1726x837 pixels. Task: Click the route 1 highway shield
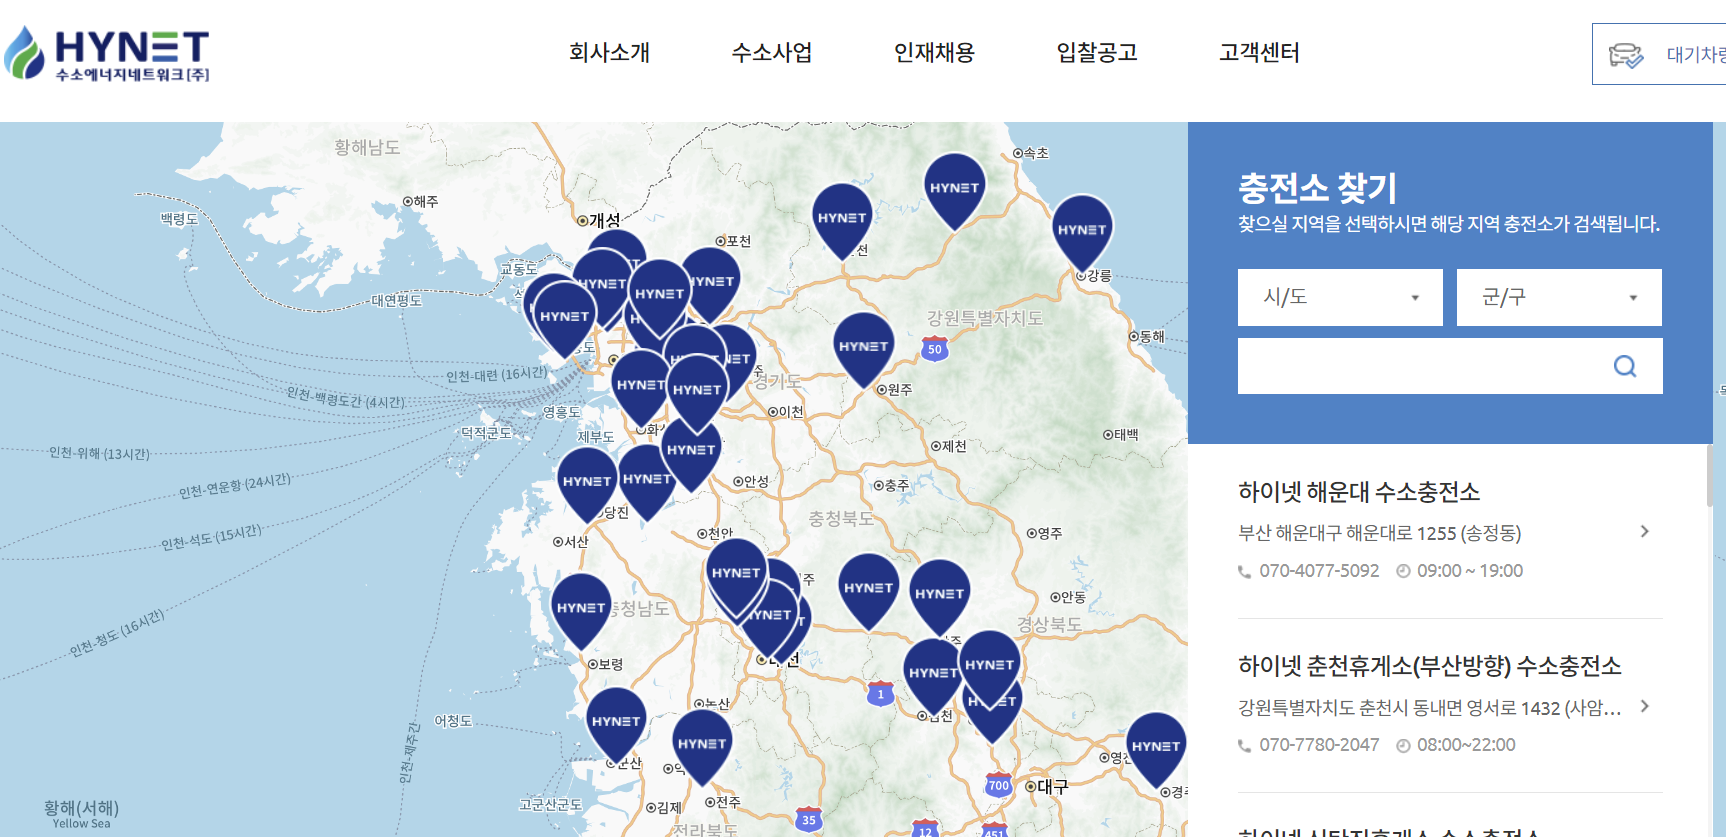880,693
